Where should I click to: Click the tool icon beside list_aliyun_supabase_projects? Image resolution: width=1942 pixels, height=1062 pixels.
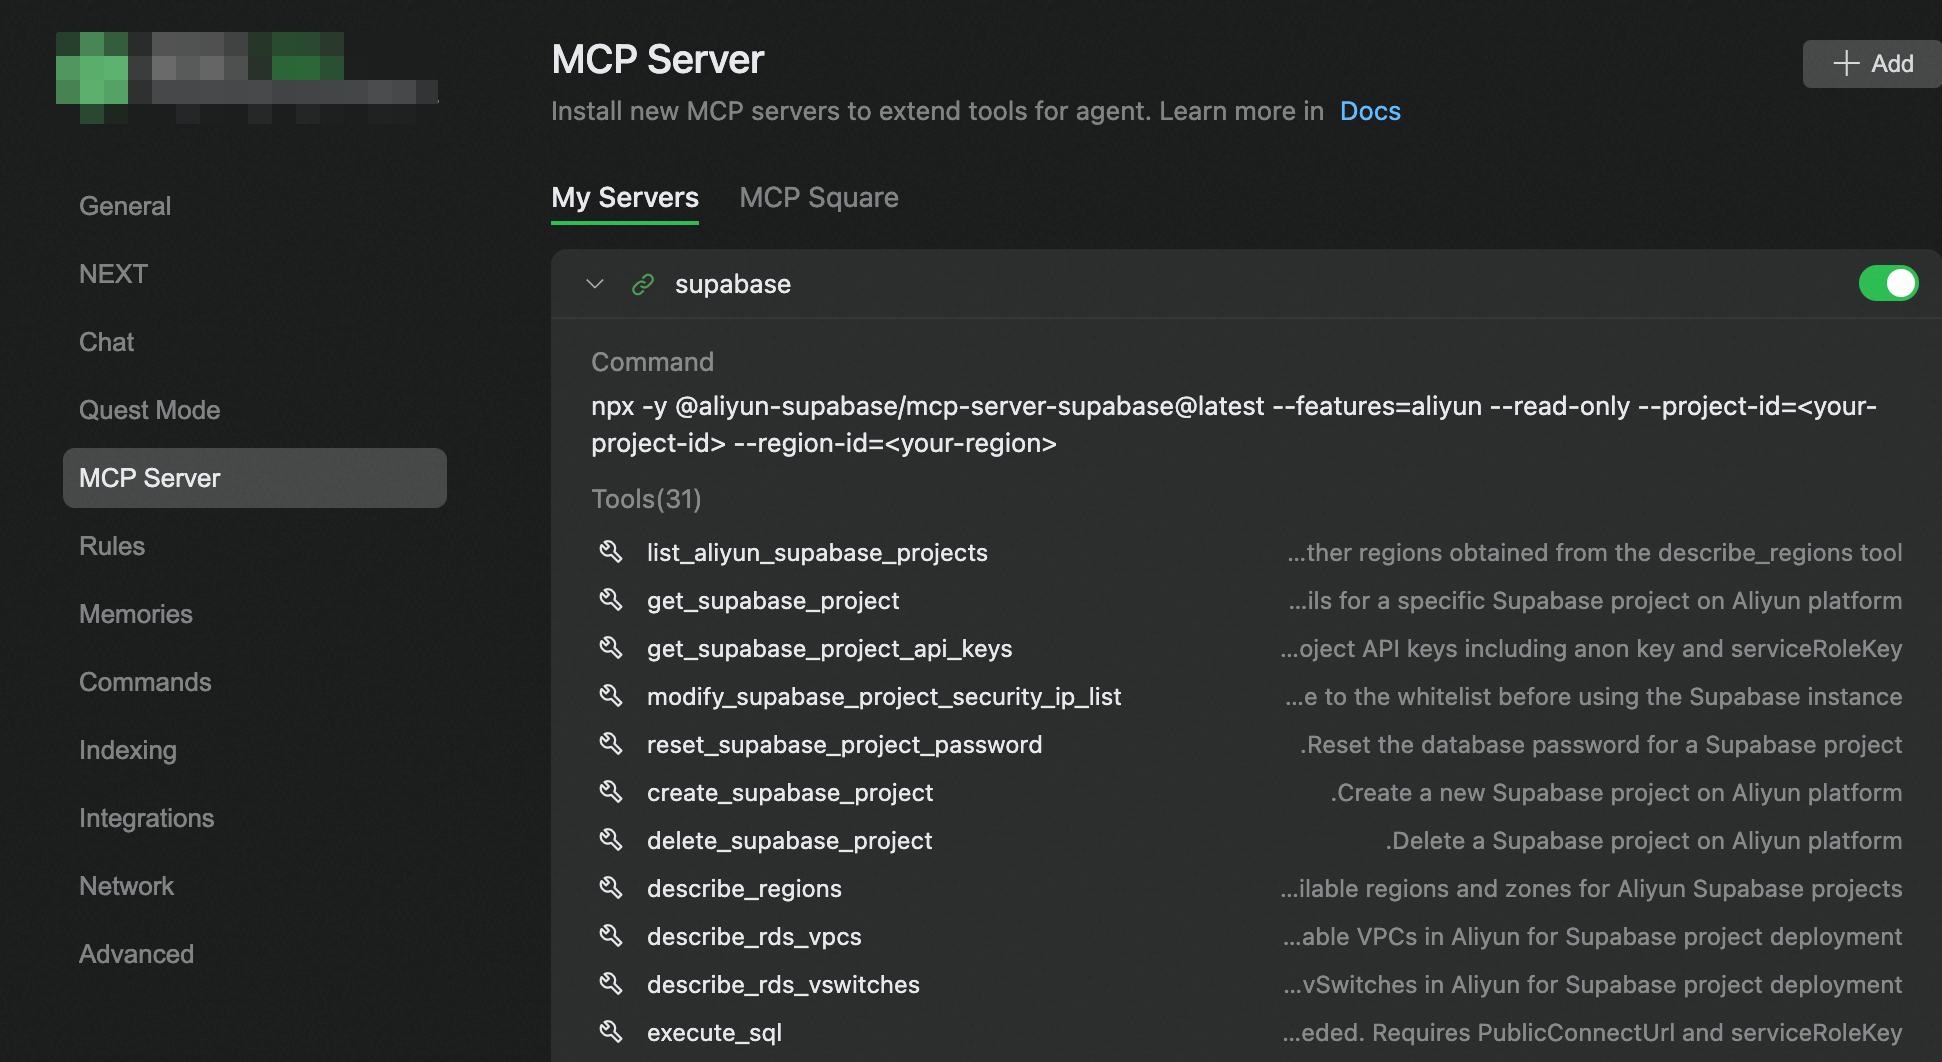coord(611,552)
